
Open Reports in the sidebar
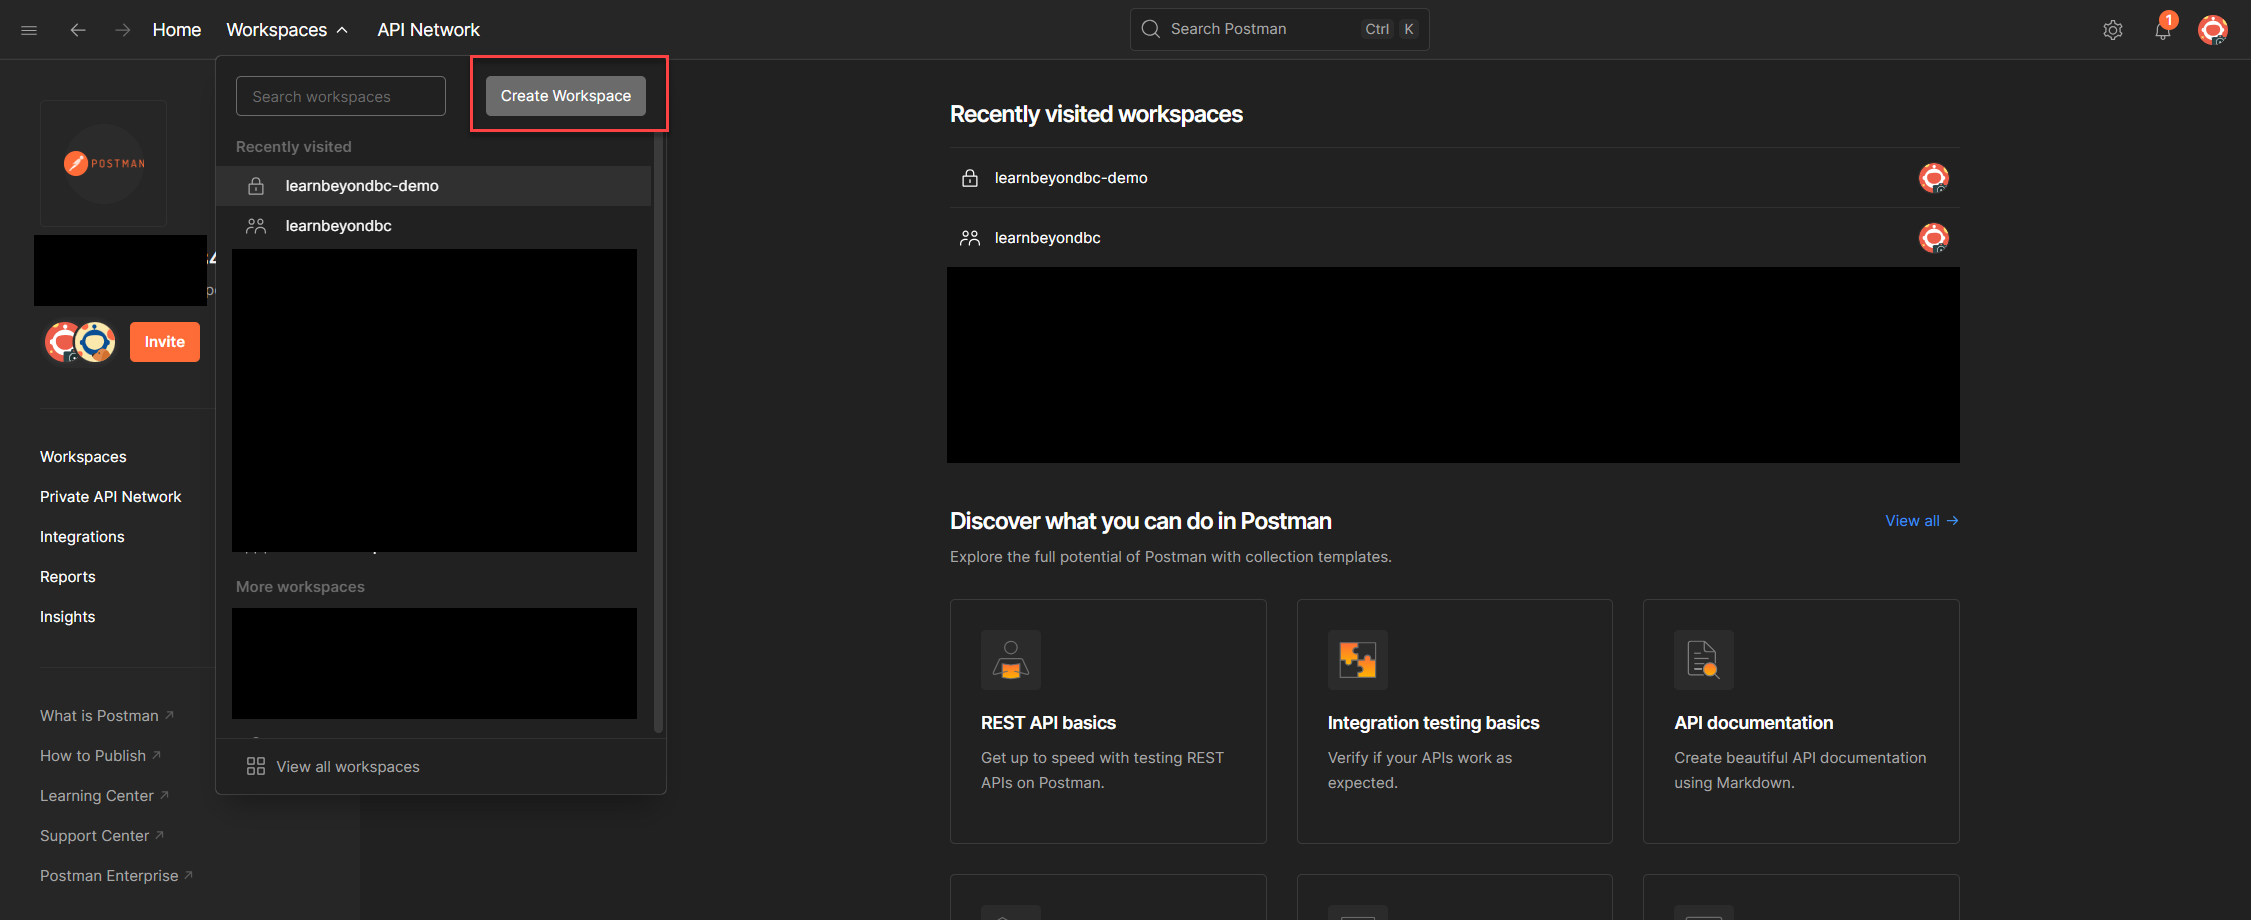point(68,577)
